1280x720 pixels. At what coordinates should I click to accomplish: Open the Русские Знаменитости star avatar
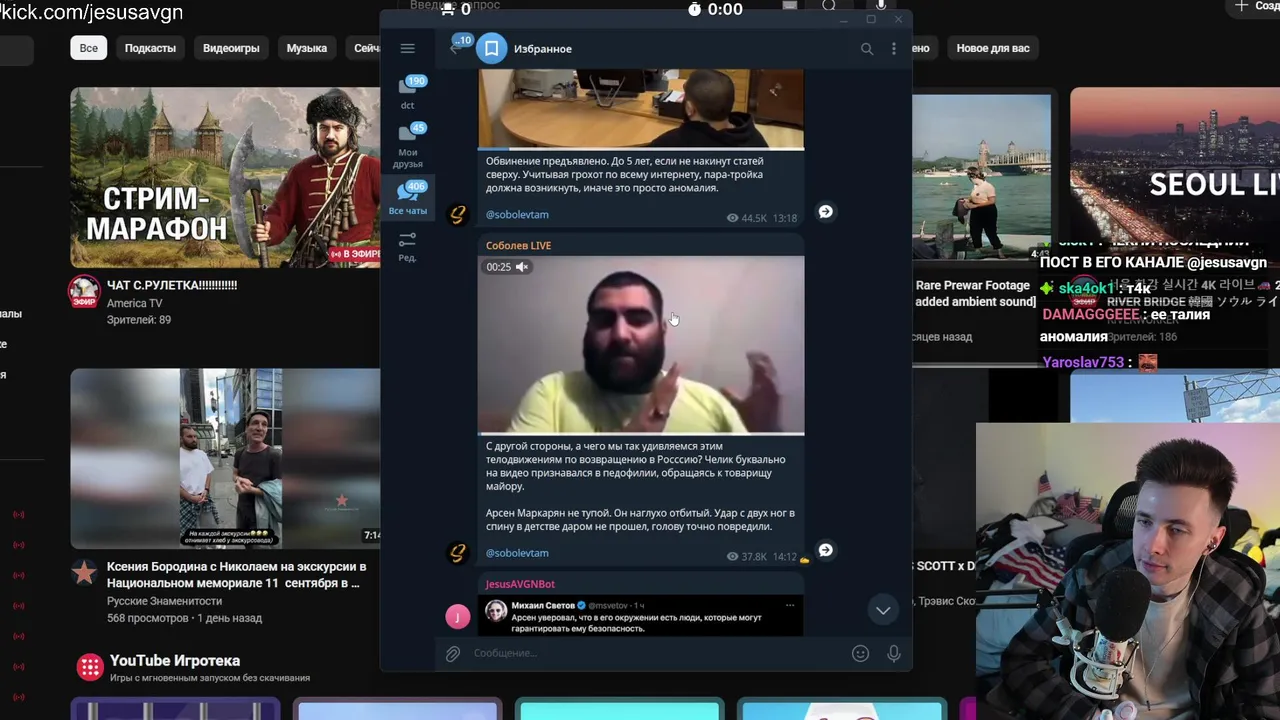[84, 573]
